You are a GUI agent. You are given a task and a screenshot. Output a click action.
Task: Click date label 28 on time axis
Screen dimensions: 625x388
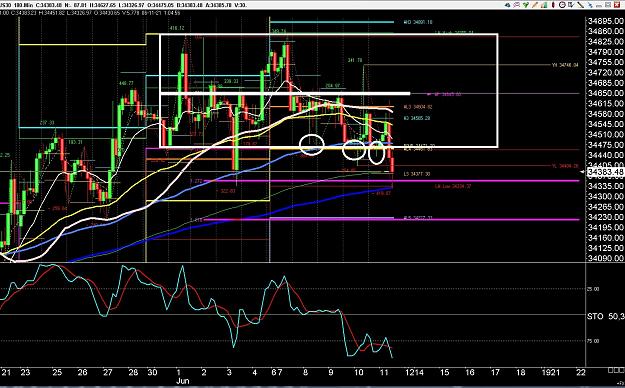click(133, 372)
